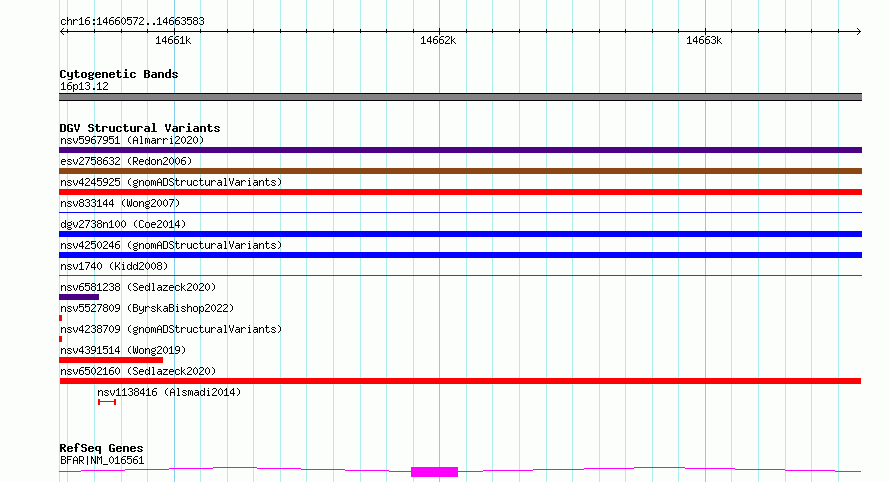Select the brown esv2758632 variant bar
The width and height of the screenshot is (890, 482).
(x=460, y=171)
